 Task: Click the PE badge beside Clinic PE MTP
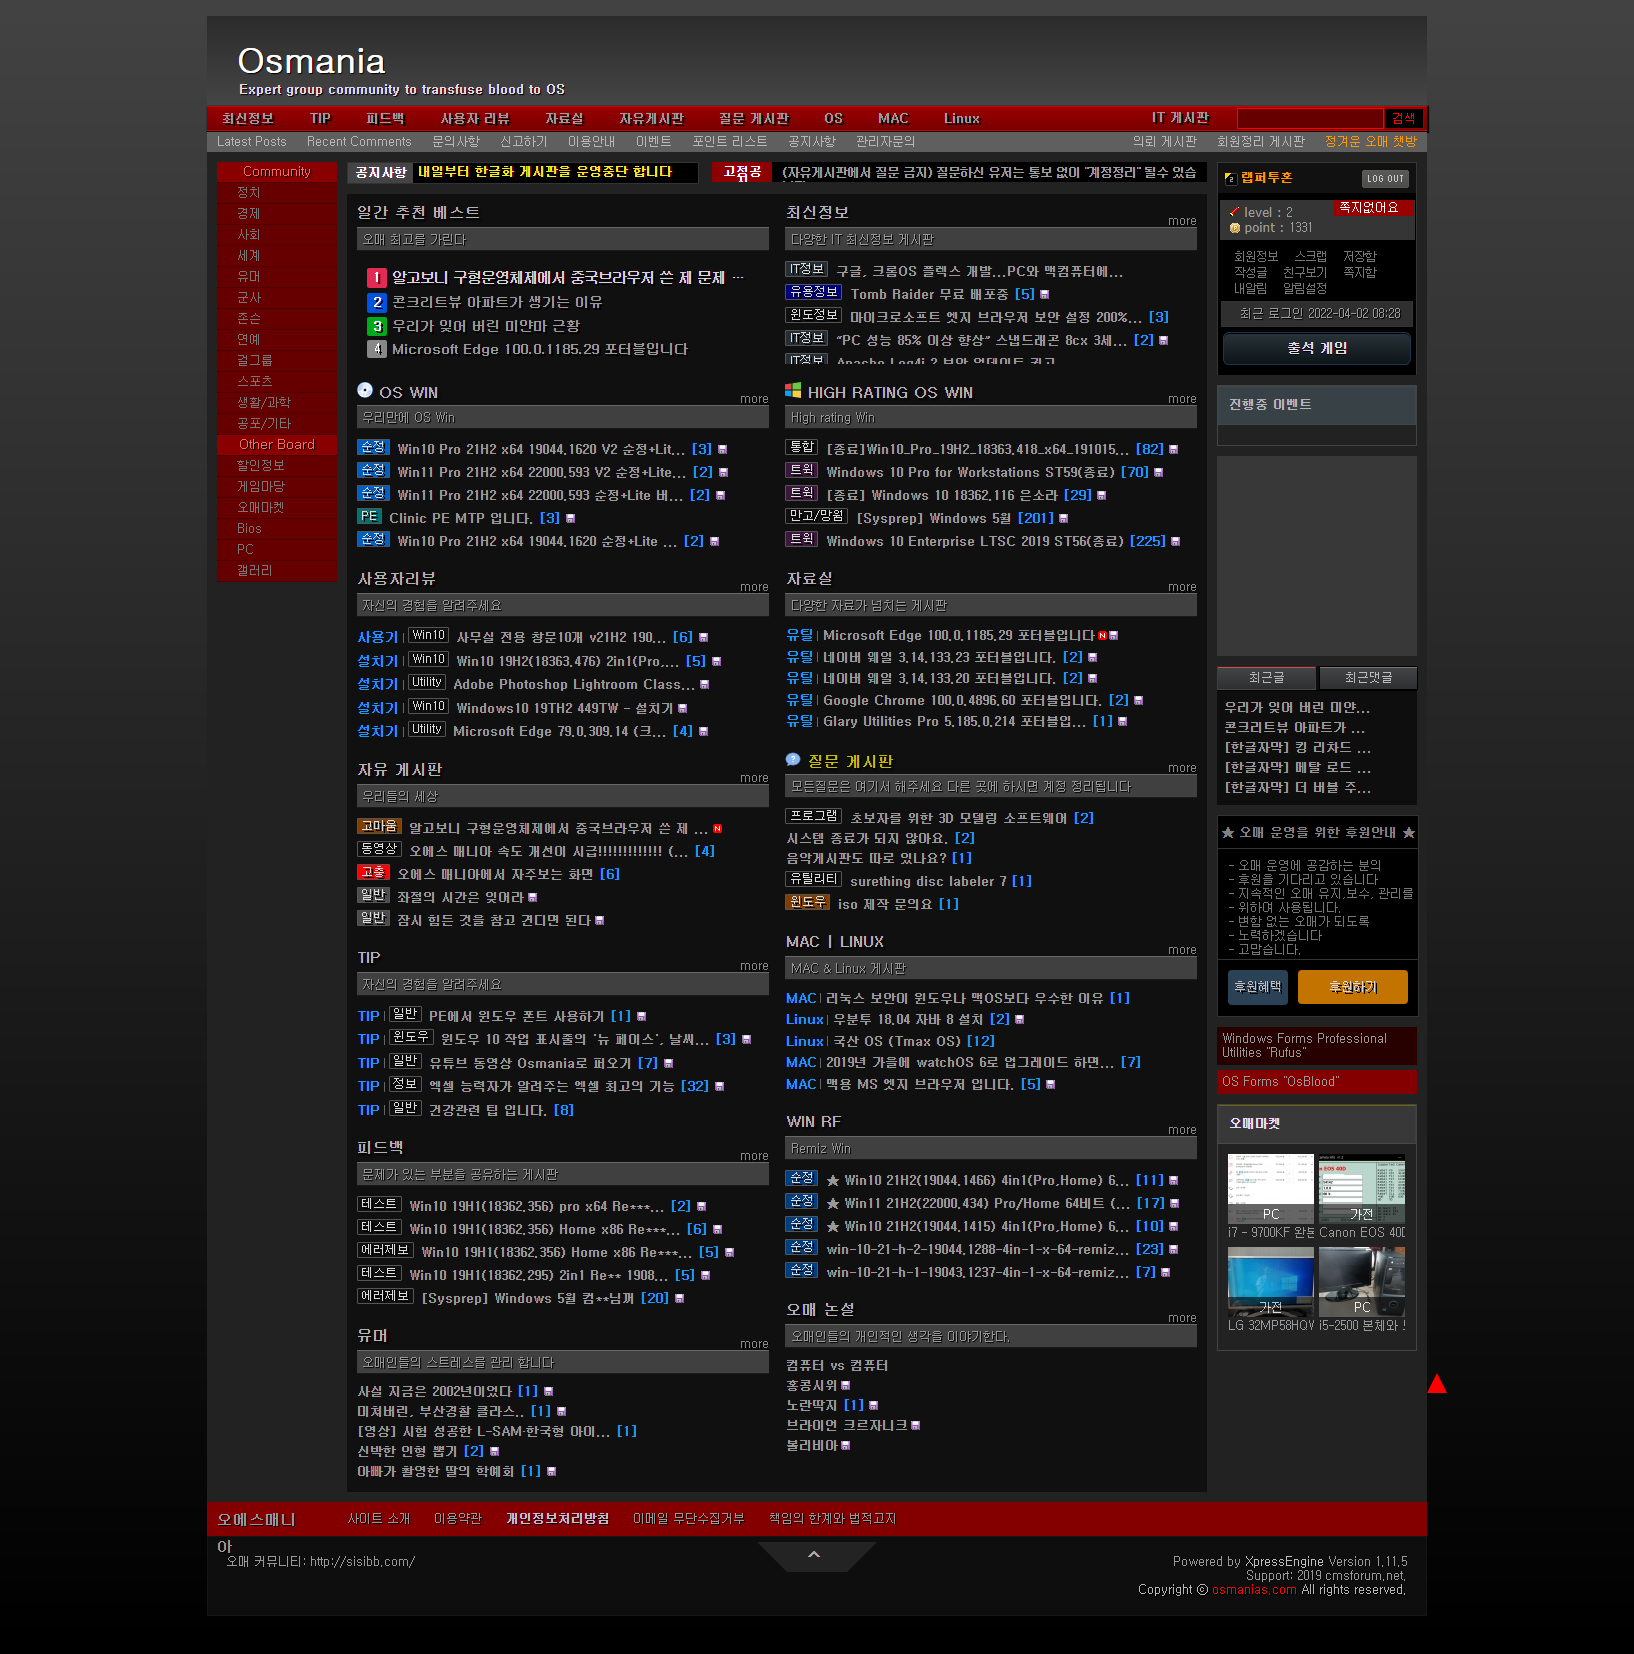[370, 517]
